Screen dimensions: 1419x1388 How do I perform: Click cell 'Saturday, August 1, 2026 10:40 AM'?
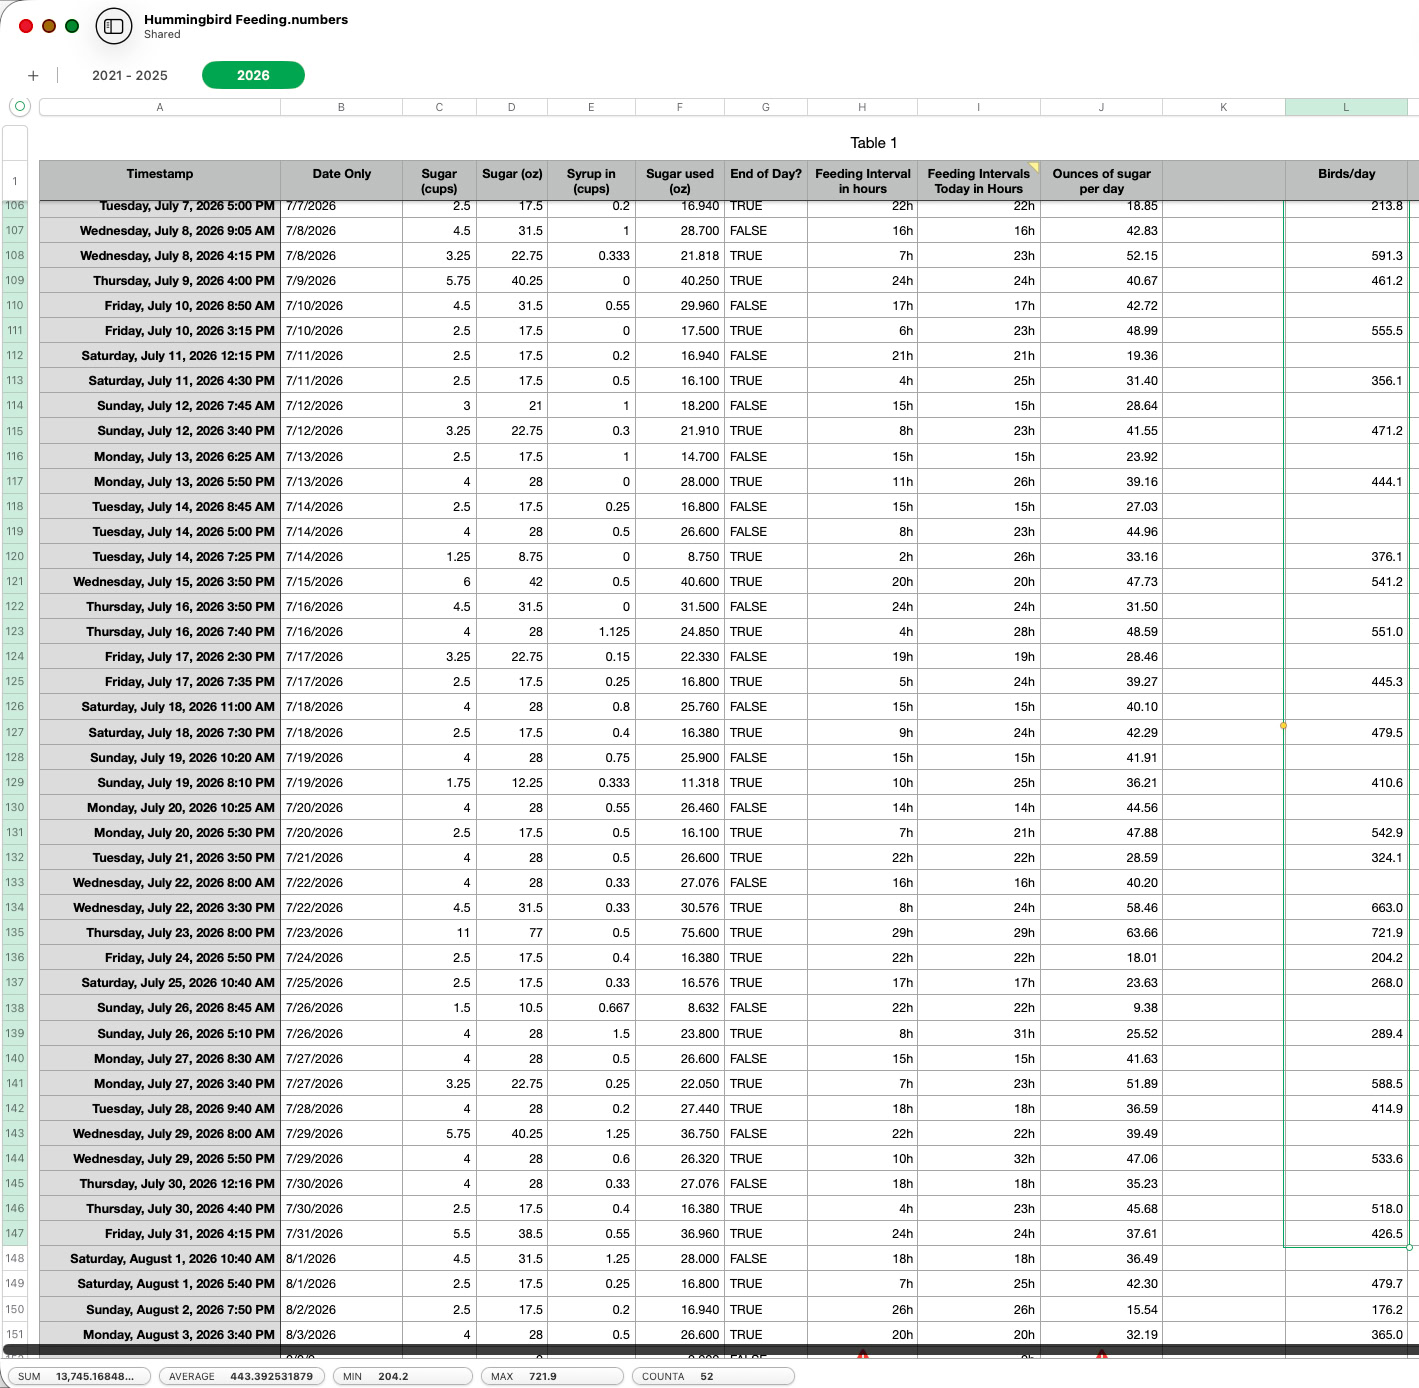click(160, 1258)
